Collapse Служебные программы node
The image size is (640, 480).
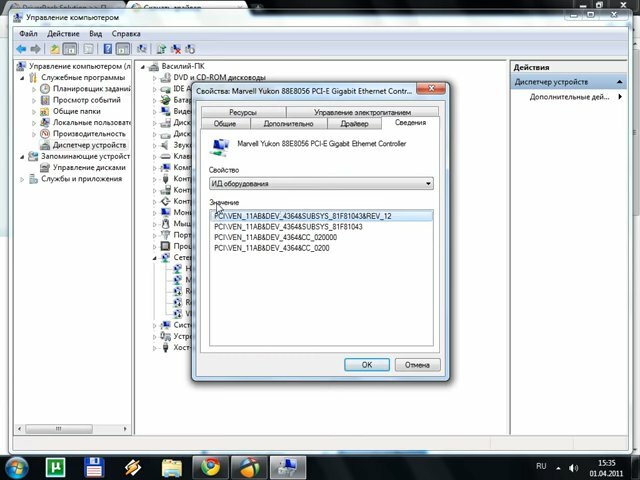(x=22, y=78)
